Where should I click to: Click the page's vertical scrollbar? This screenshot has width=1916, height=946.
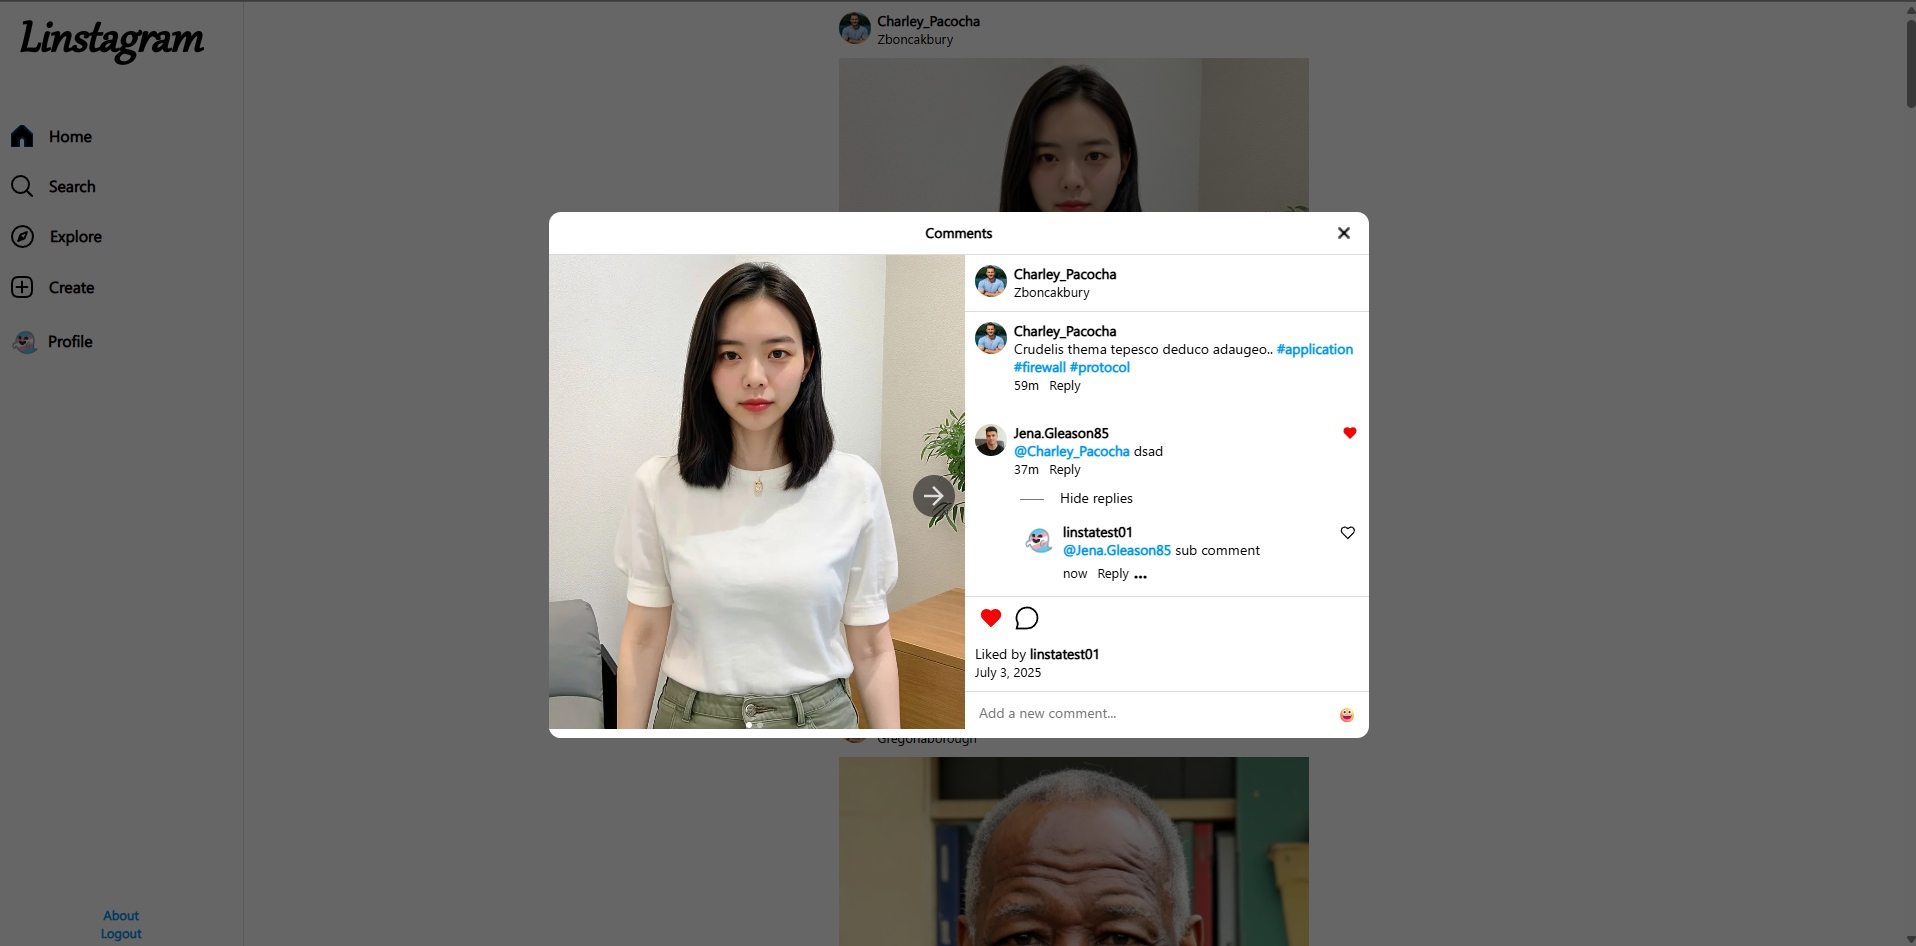click(1909, 60)
